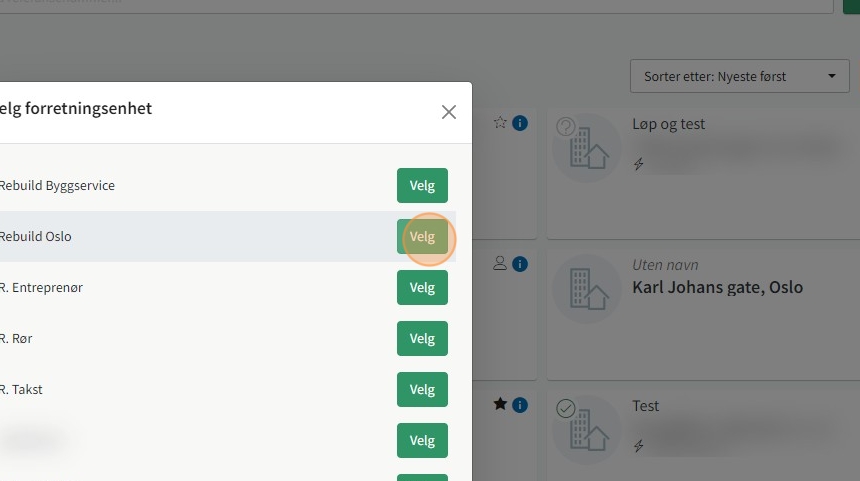Unfavorite using the filled black star
Screen dimensions: 860x481
pyautogui.click(x=500, y=405)
